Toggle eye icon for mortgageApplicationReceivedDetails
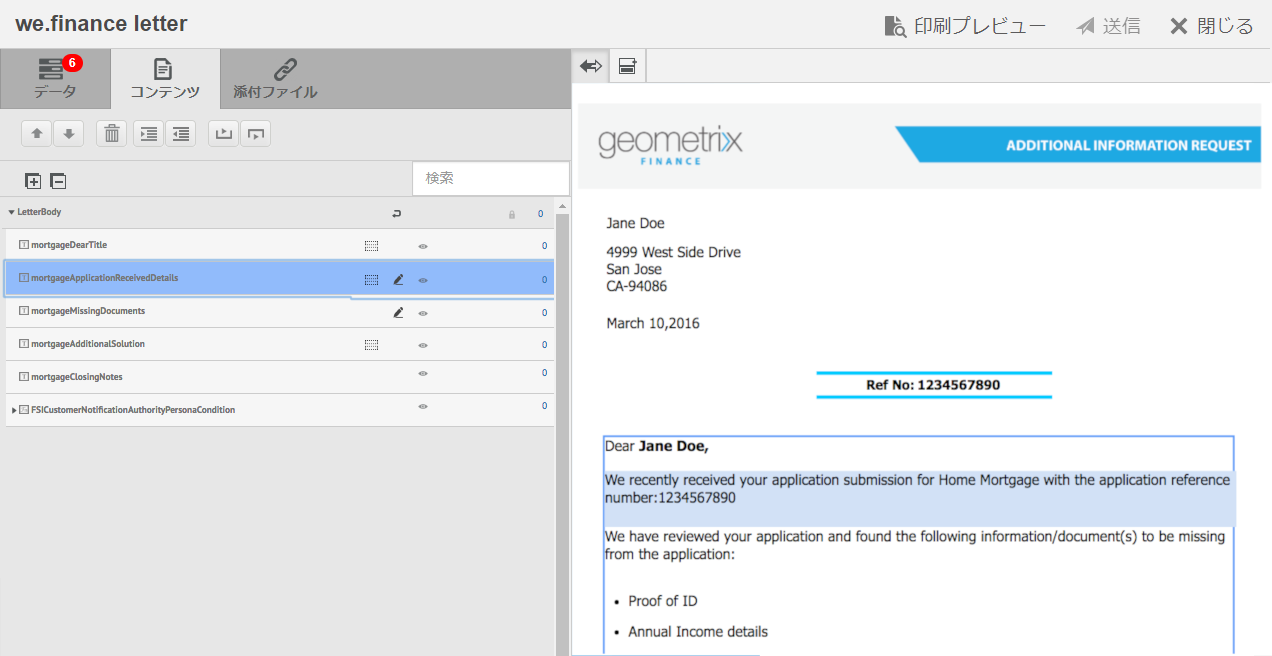This screenshot has height=656, width=1272. click(423, 280)
